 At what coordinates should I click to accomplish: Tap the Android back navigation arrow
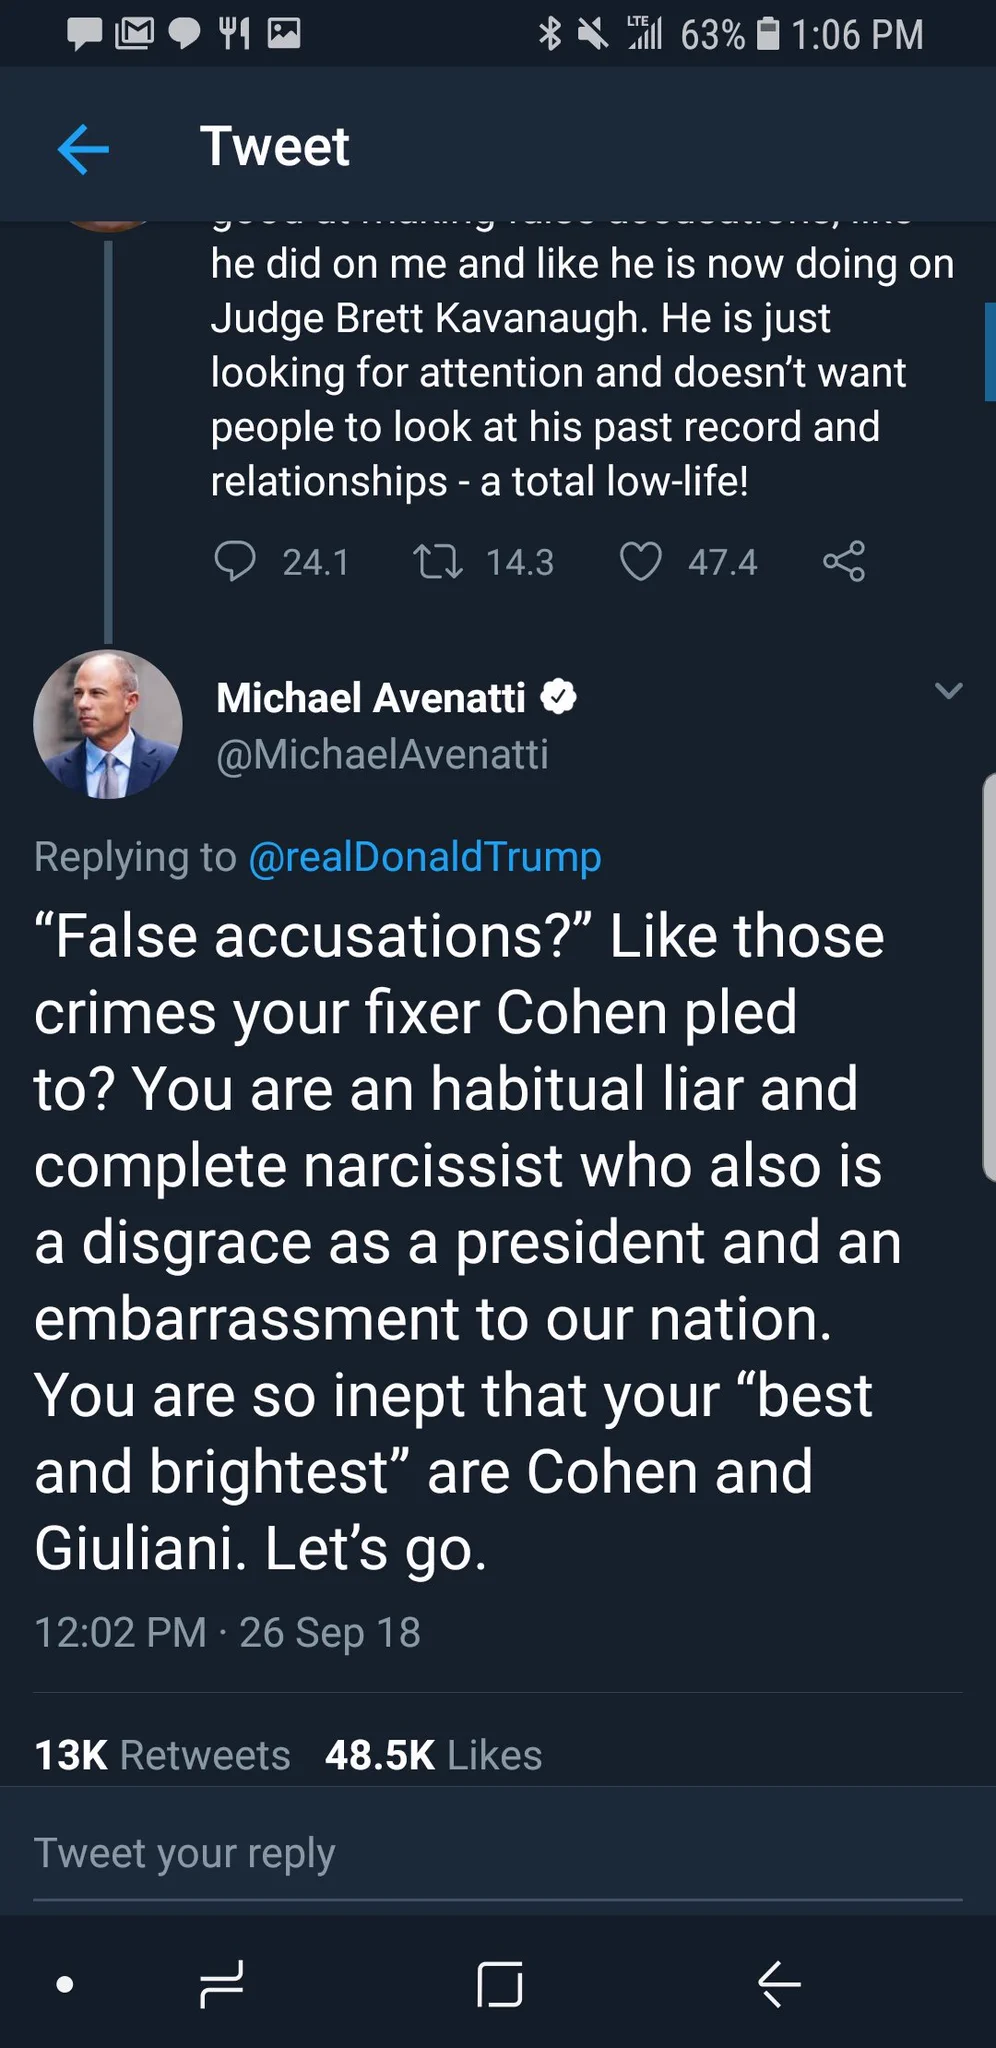point(779,1984)
